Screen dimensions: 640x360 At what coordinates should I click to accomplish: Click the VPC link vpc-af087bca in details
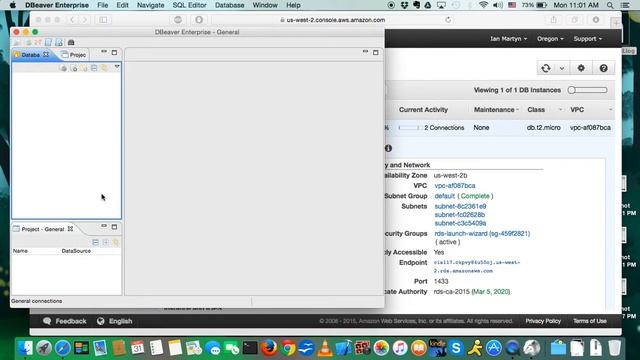pyautogui.click(x=455, y=186)
